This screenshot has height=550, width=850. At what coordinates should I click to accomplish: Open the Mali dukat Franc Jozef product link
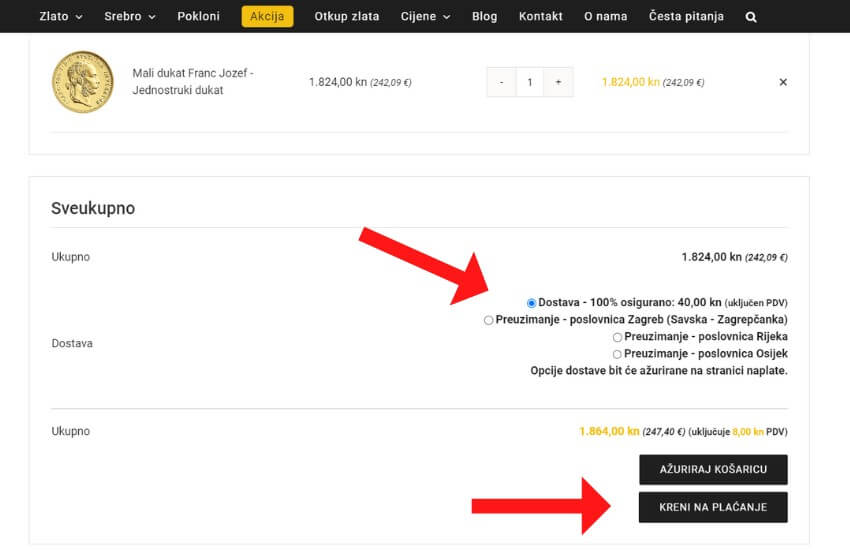coord(192,82)
